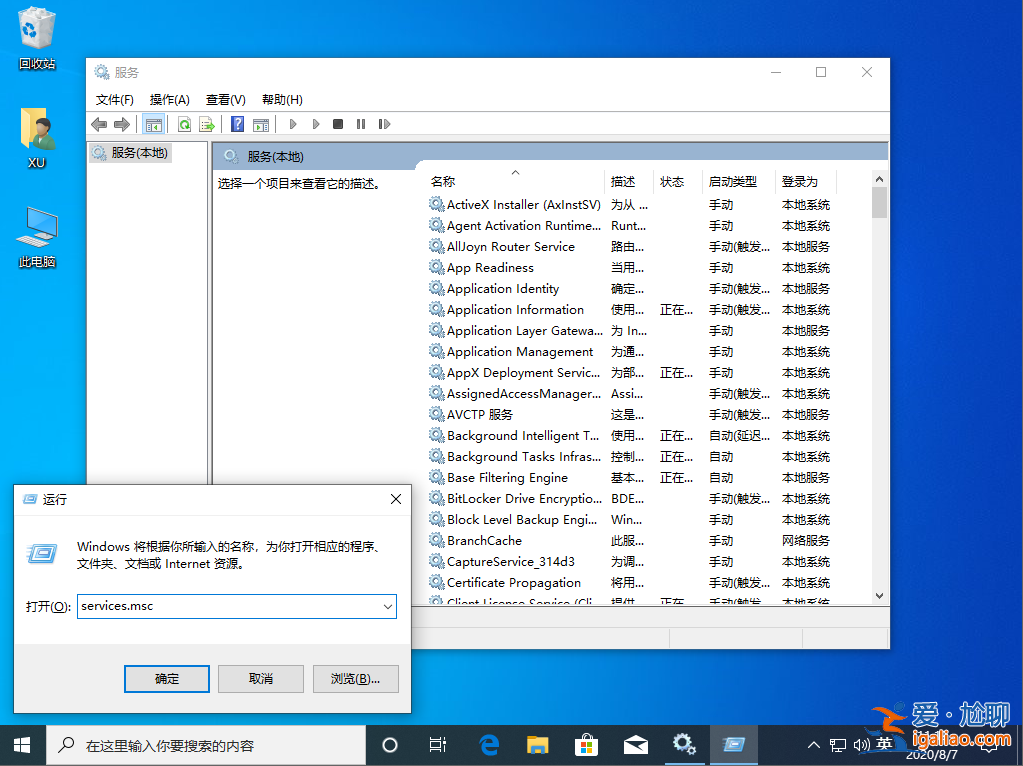Click the Pause Service icon
Viewport: 1023px width, 766px height.
360,124
